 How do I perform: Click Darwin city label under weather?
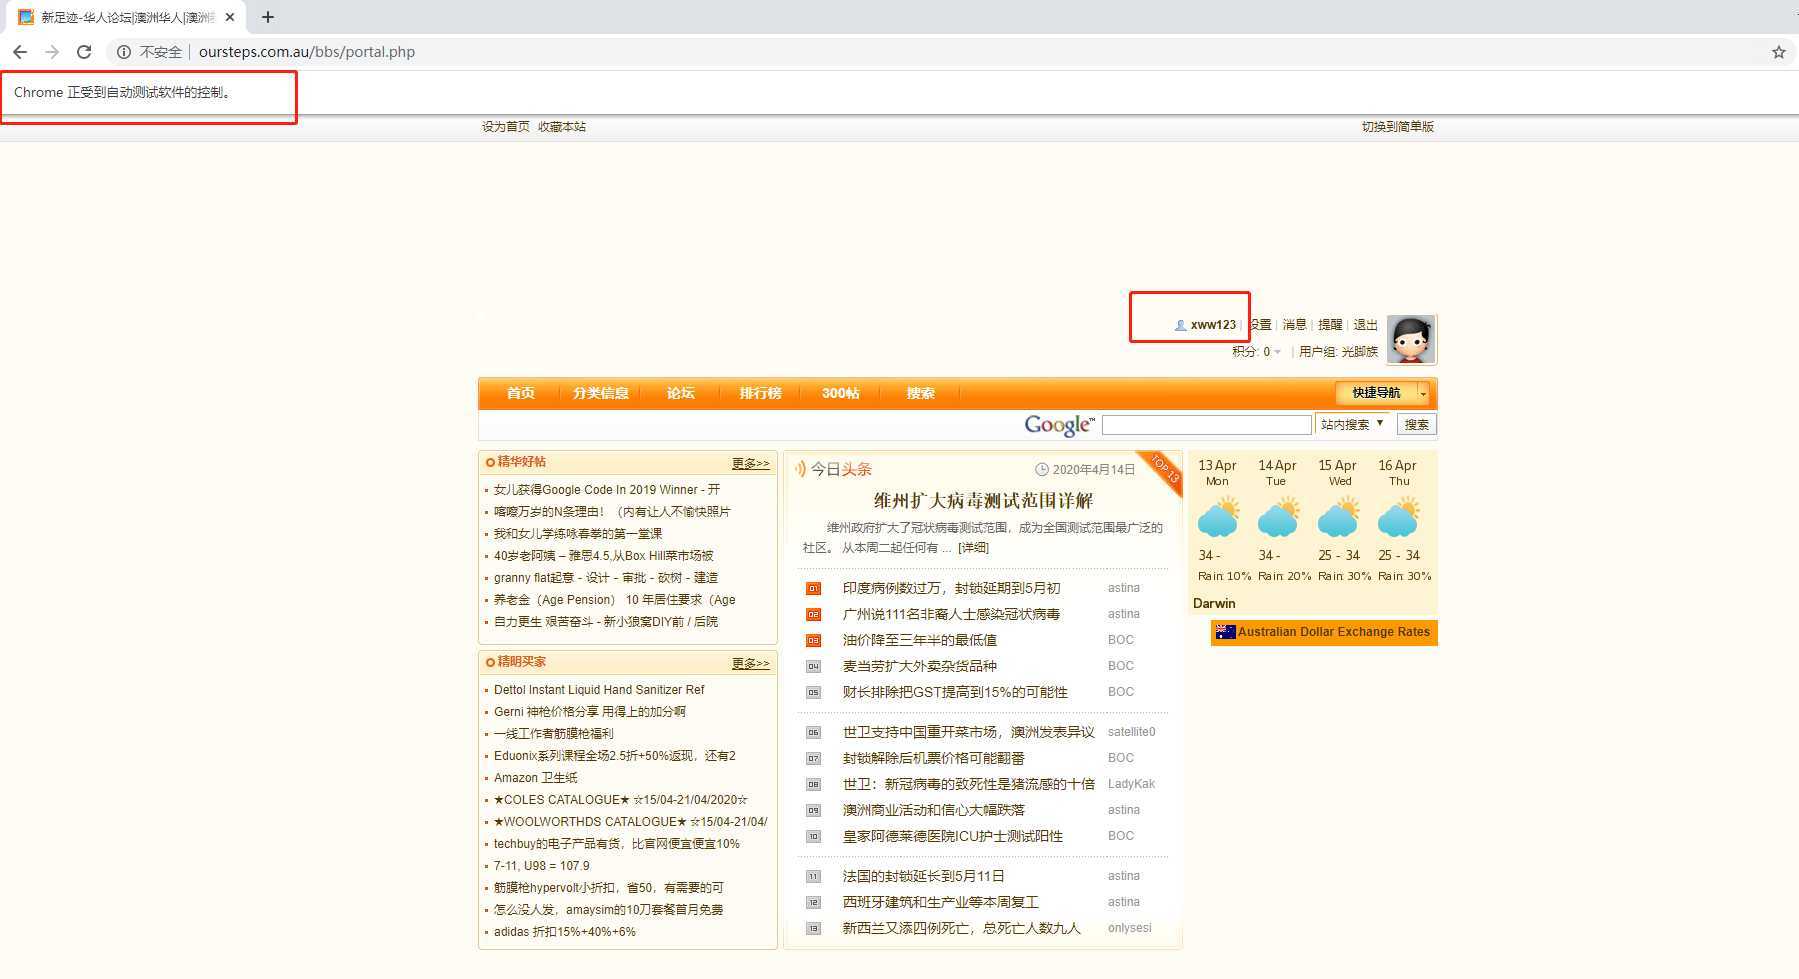point(1214,604)
